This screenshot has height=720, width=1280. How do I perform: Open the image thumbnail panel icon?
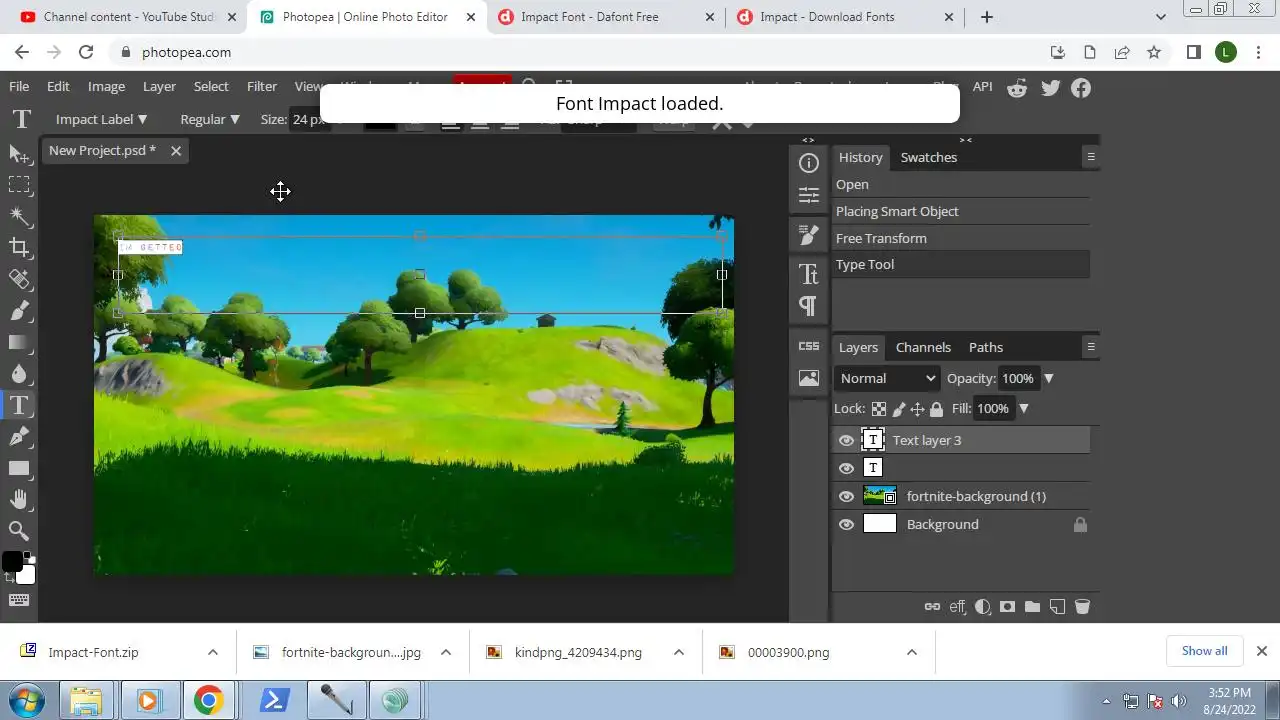click(809, 378)
